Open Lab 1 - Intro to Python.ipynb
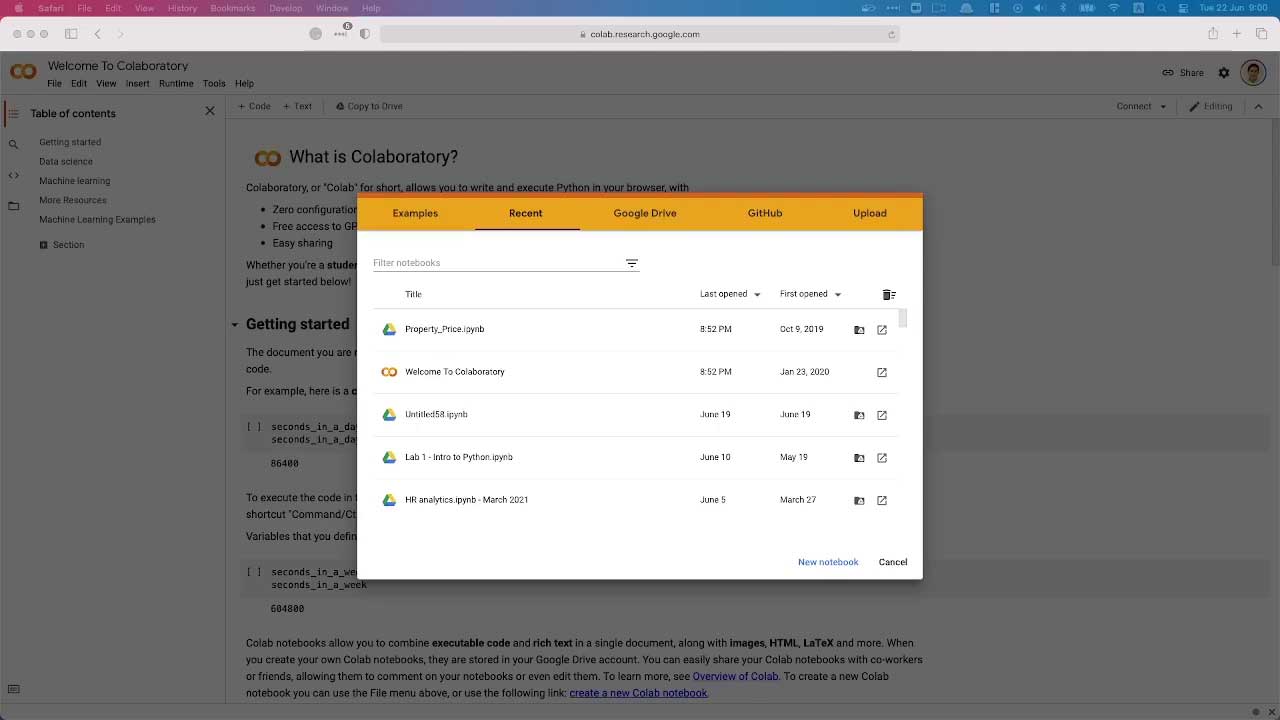The image size is (1280, 720). pyautogui.click(x=459, y=457)
